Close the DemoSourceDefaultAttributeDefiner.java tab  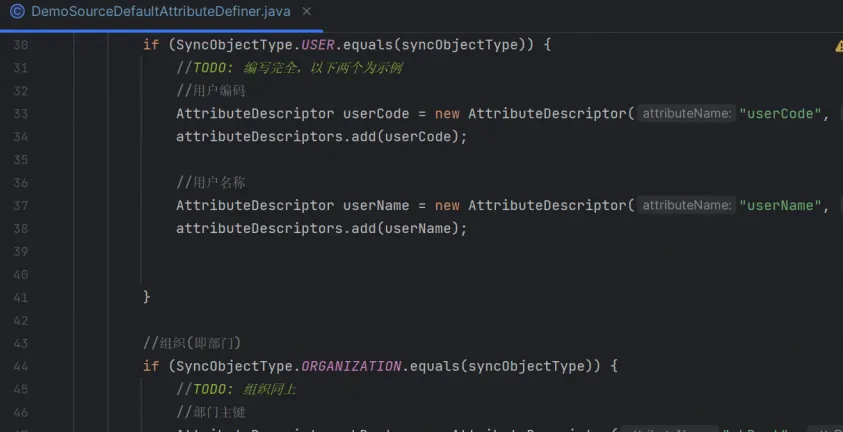tap(306, 11)
